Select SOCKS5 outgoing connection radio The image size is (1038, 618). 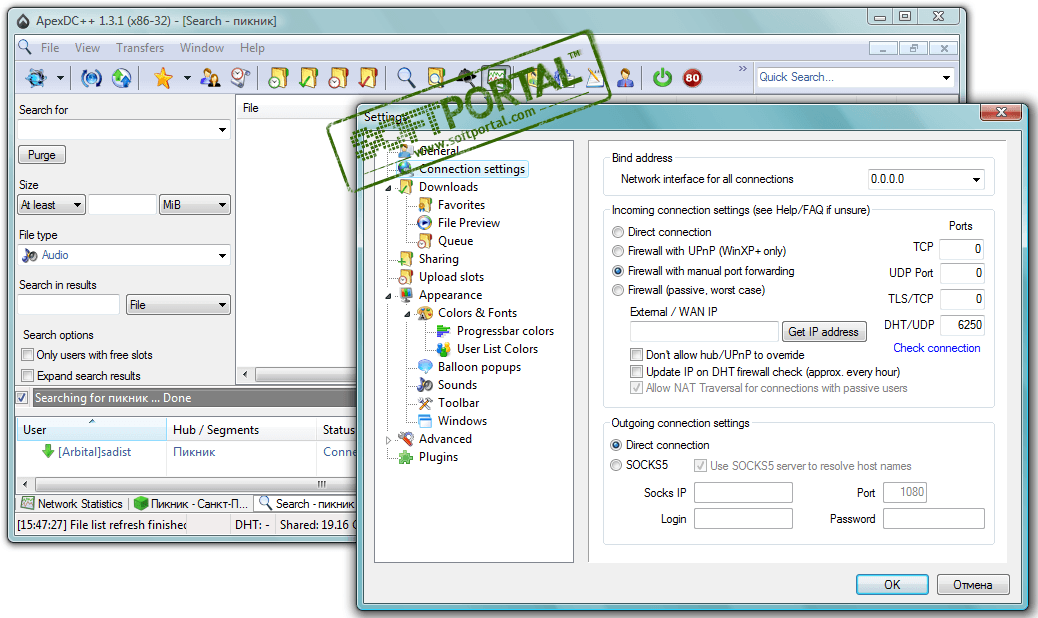click(616, 465)
